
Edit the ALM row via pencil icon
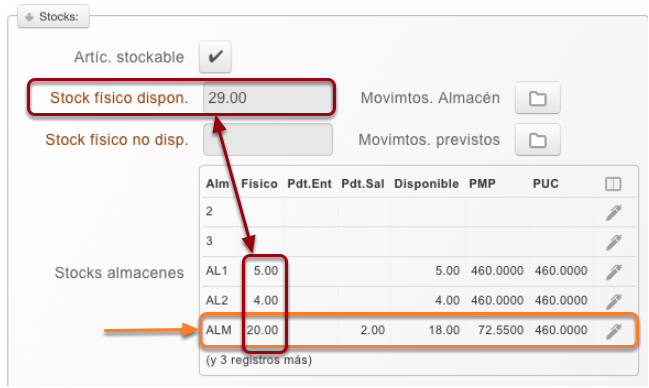tap(613, 331)
